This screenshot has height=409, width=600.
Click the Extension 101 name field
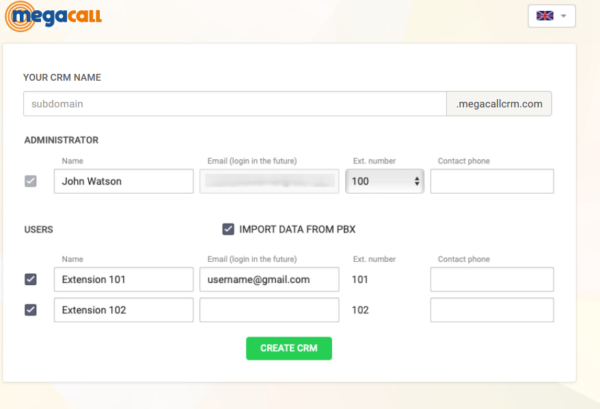tap(123, 280)
